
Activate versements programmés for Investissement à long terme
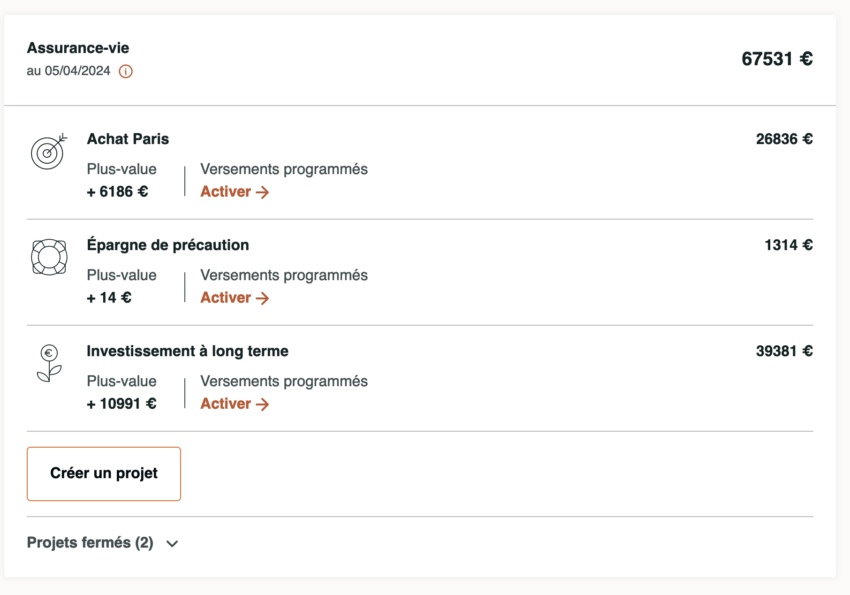(x=233, y=403)
